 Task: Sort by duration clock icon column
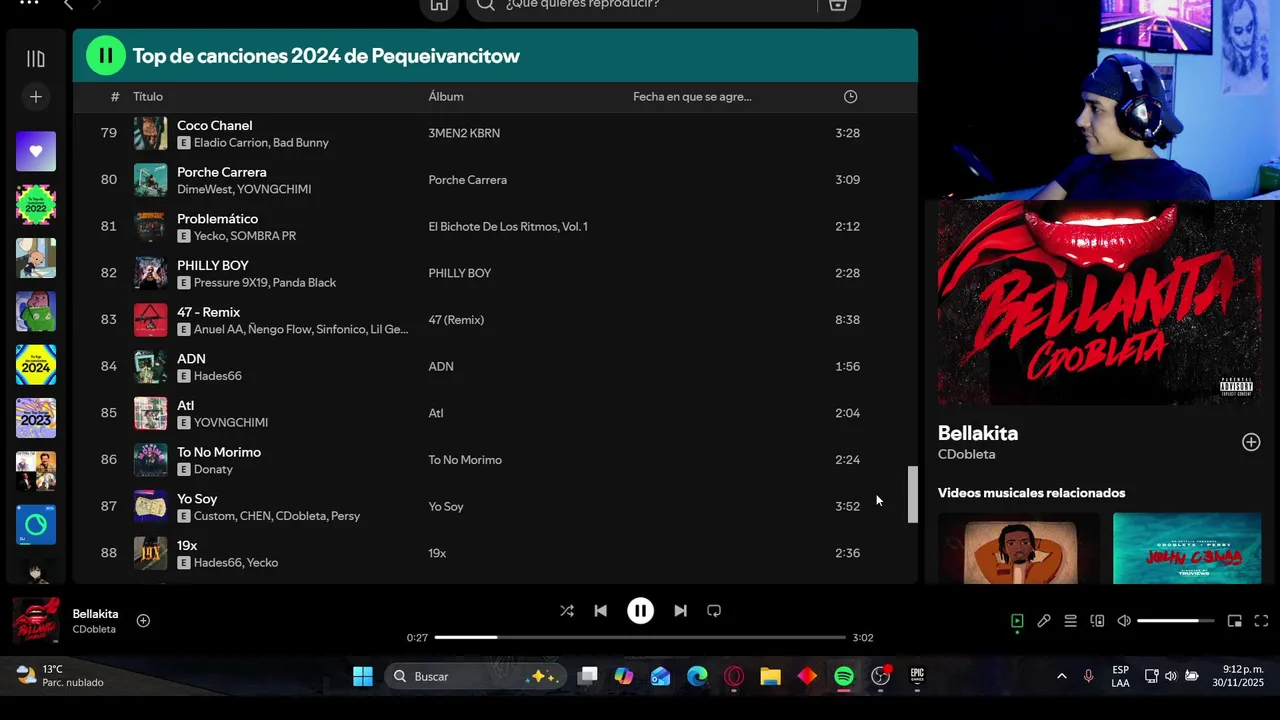850,97
